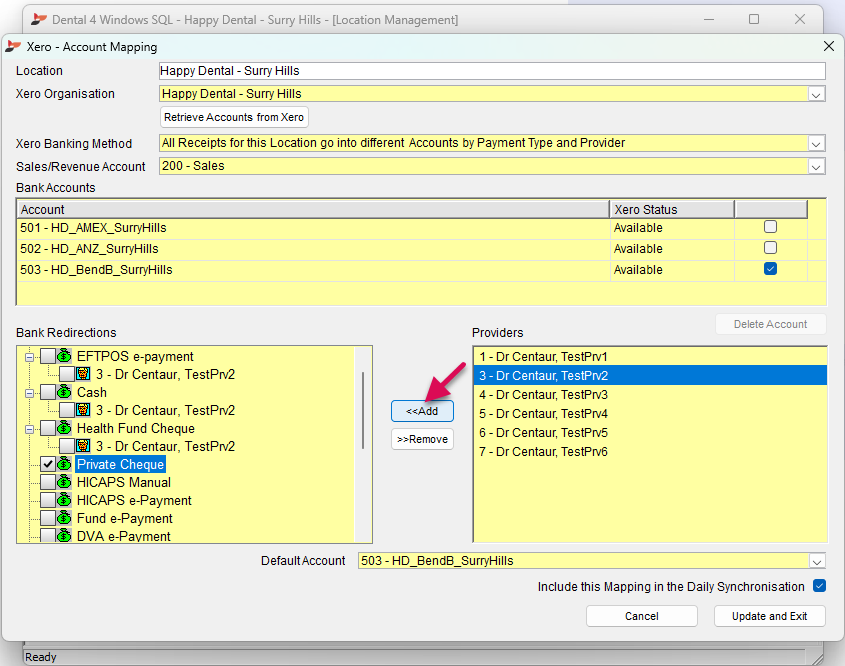
Task: Click the Private Cheque money bag icon
Action: pos(64,464)
